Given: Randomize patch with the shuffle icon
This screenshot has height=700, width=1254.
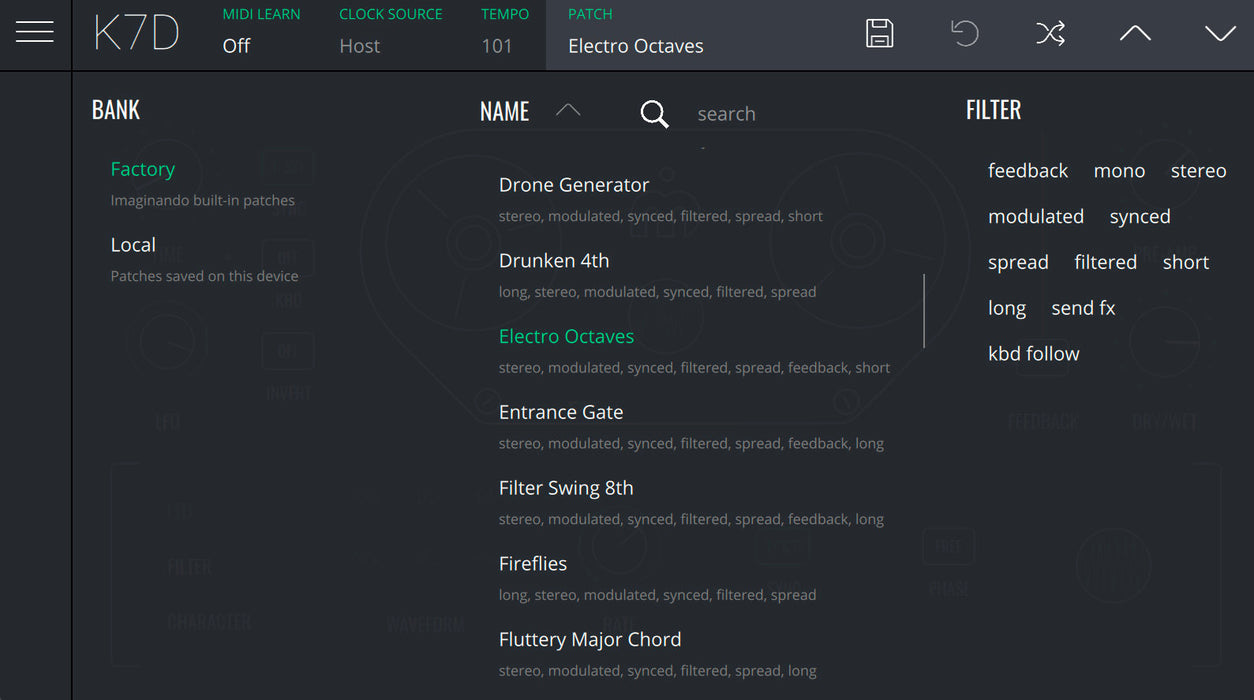Looking at the screenshot, I should pyautogui.click(x=1050, y=33).
